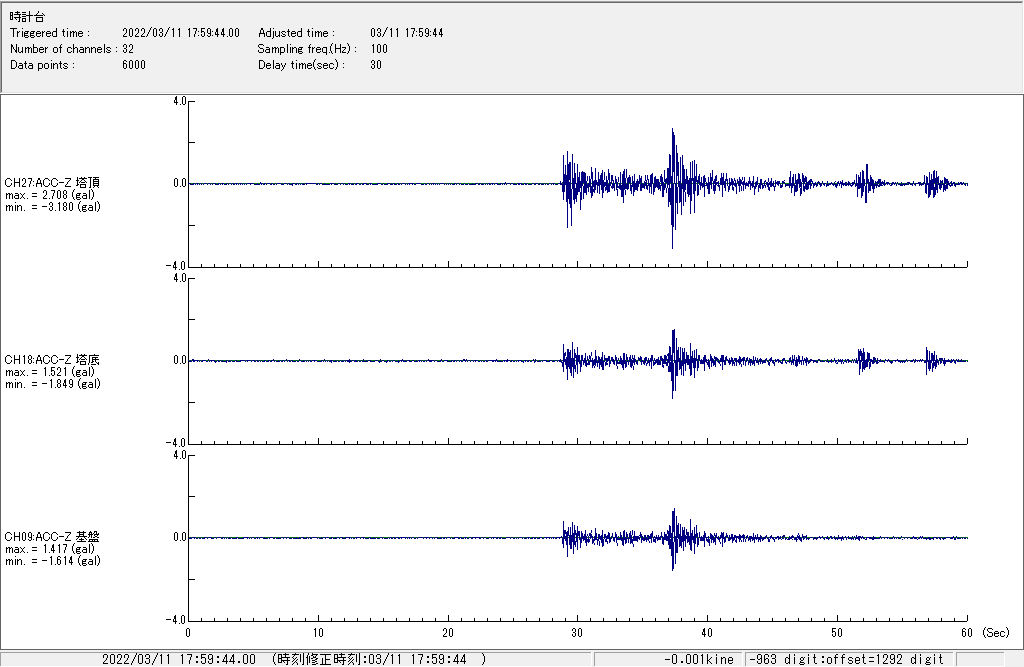Click the 30 second tick on time axis

577,633
